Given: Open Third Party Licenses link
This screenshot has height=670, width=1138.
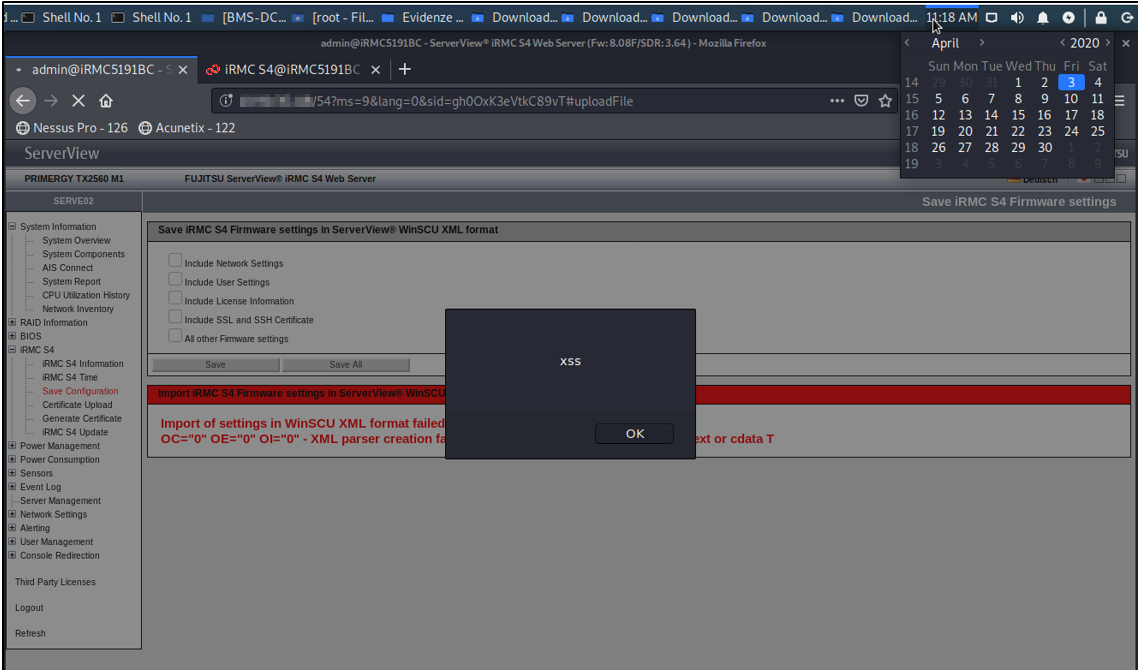Looking at the screenshot, I should coord(55,582).
